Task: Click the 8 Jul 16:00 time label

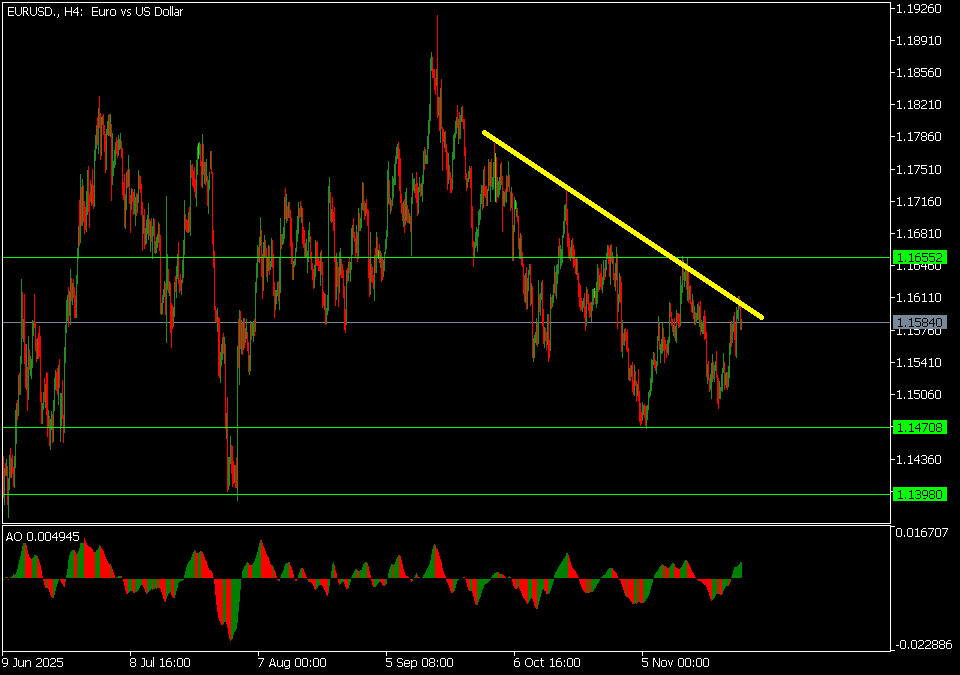Action: [160, 662]
